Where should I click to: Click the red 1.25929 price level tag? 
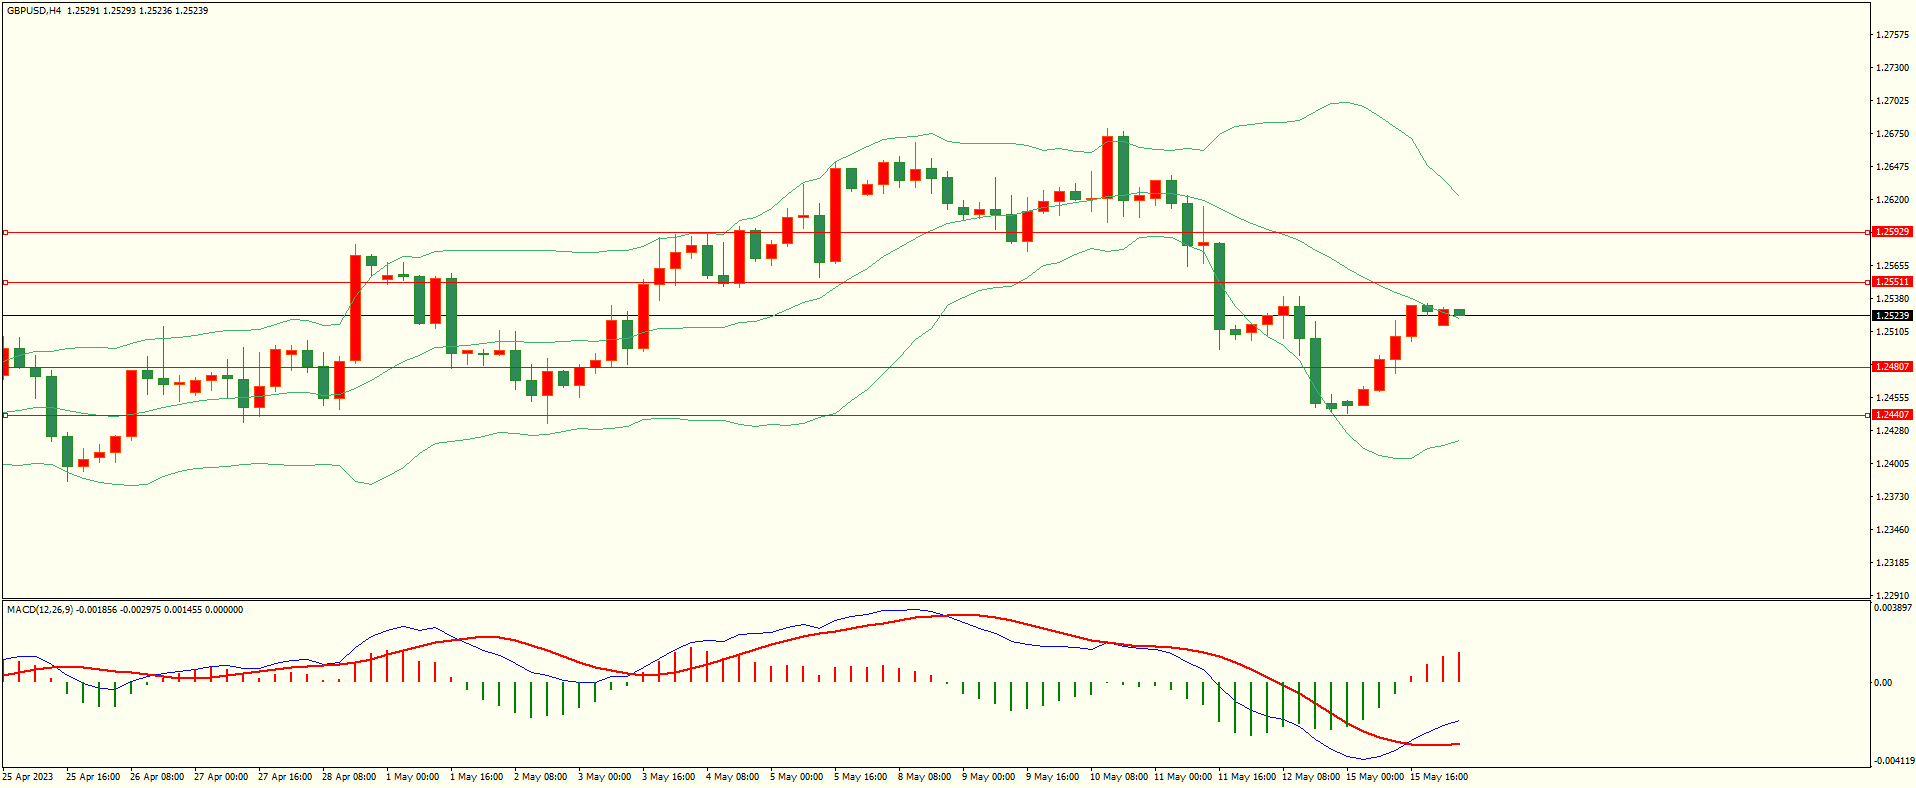click(1891, 232)
